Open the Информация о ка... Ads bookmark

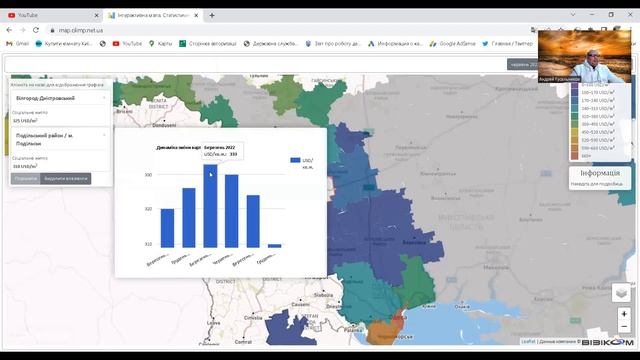click(395, 43)
